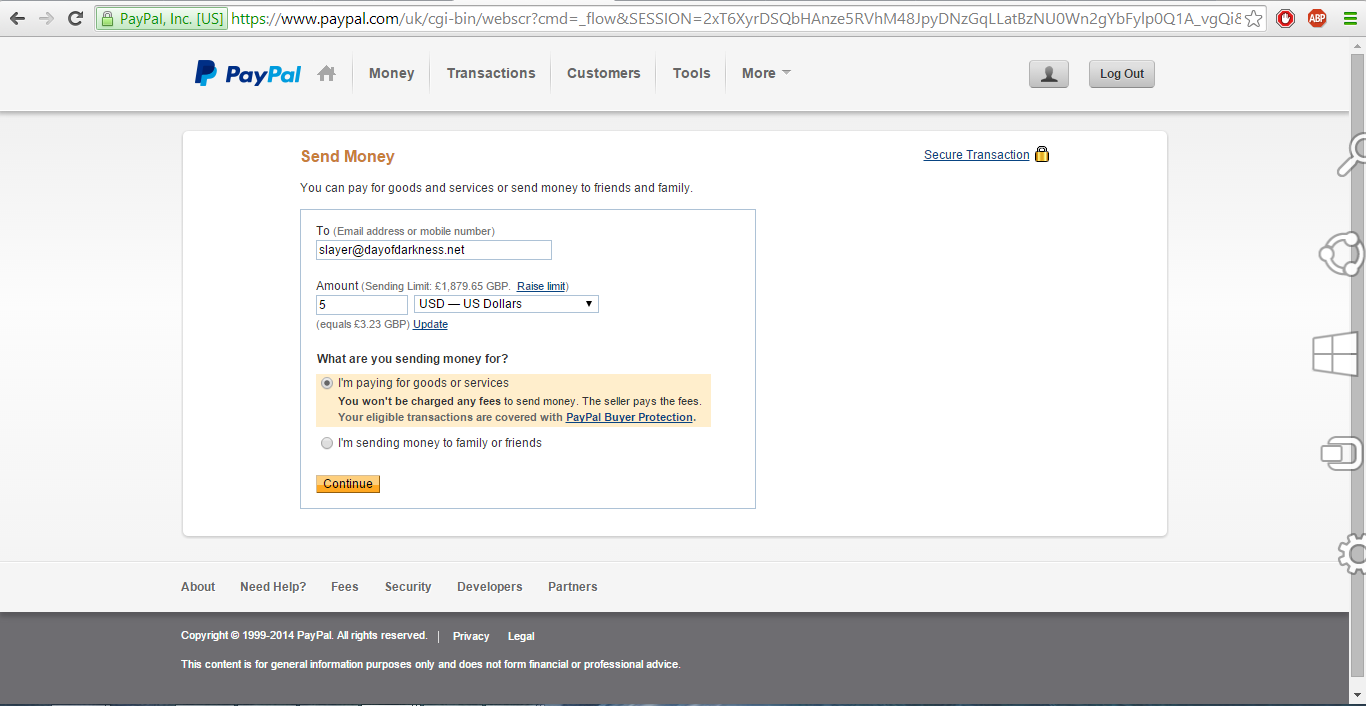Open the Customers menu

coord(603,73)
